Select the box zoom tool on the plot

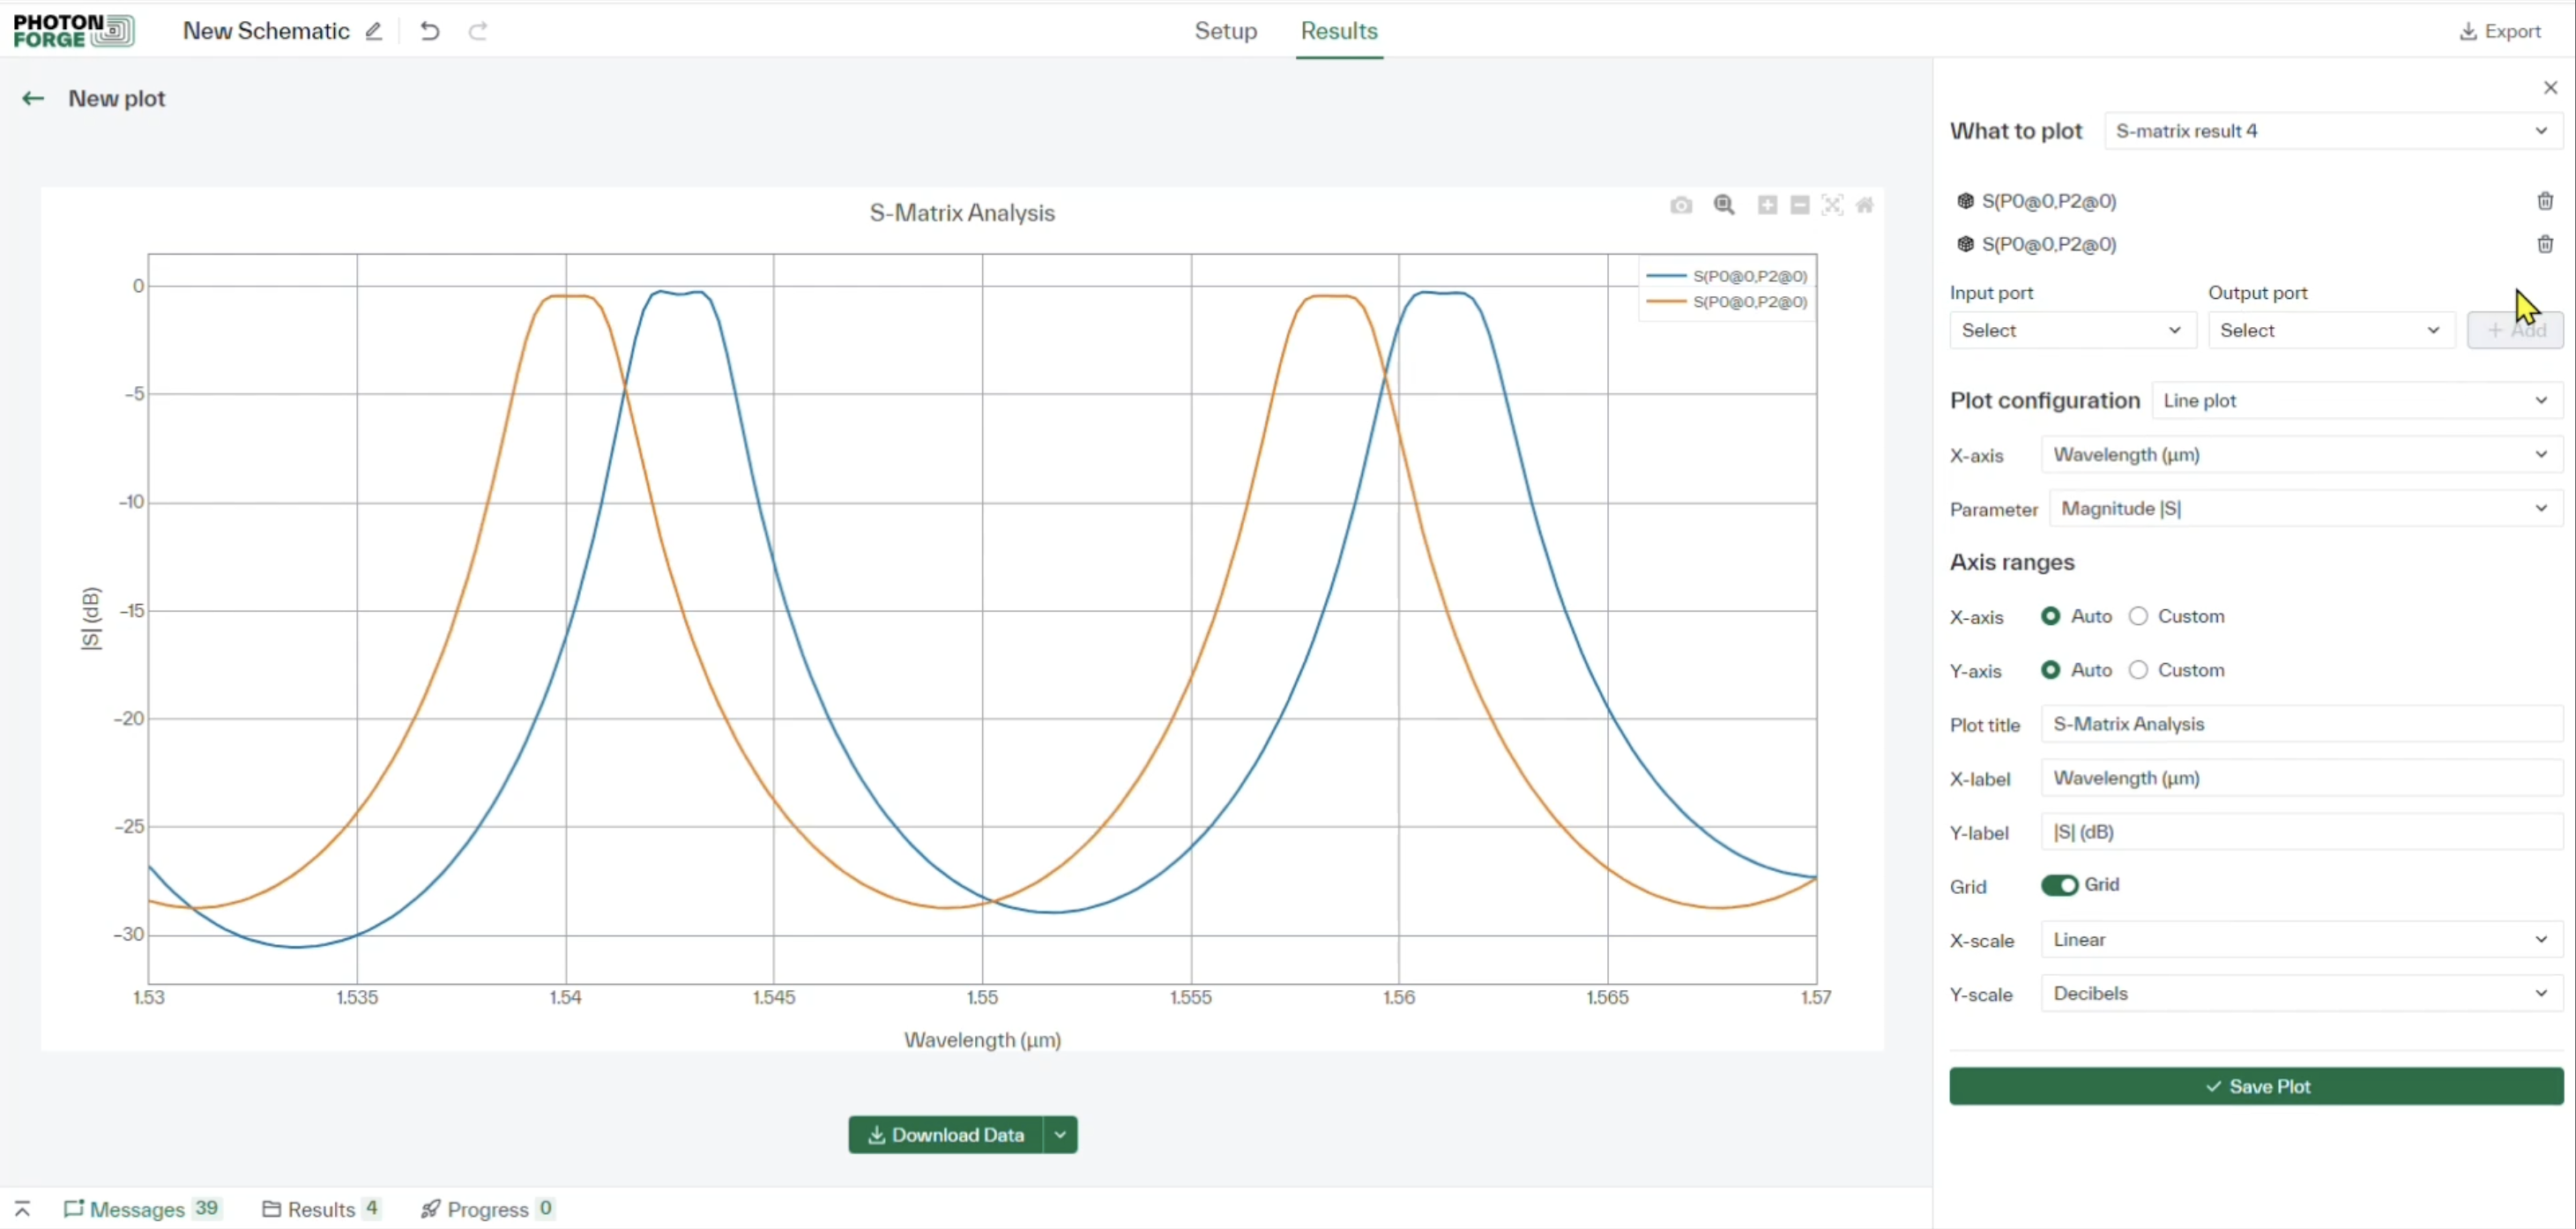[1725, 206]
